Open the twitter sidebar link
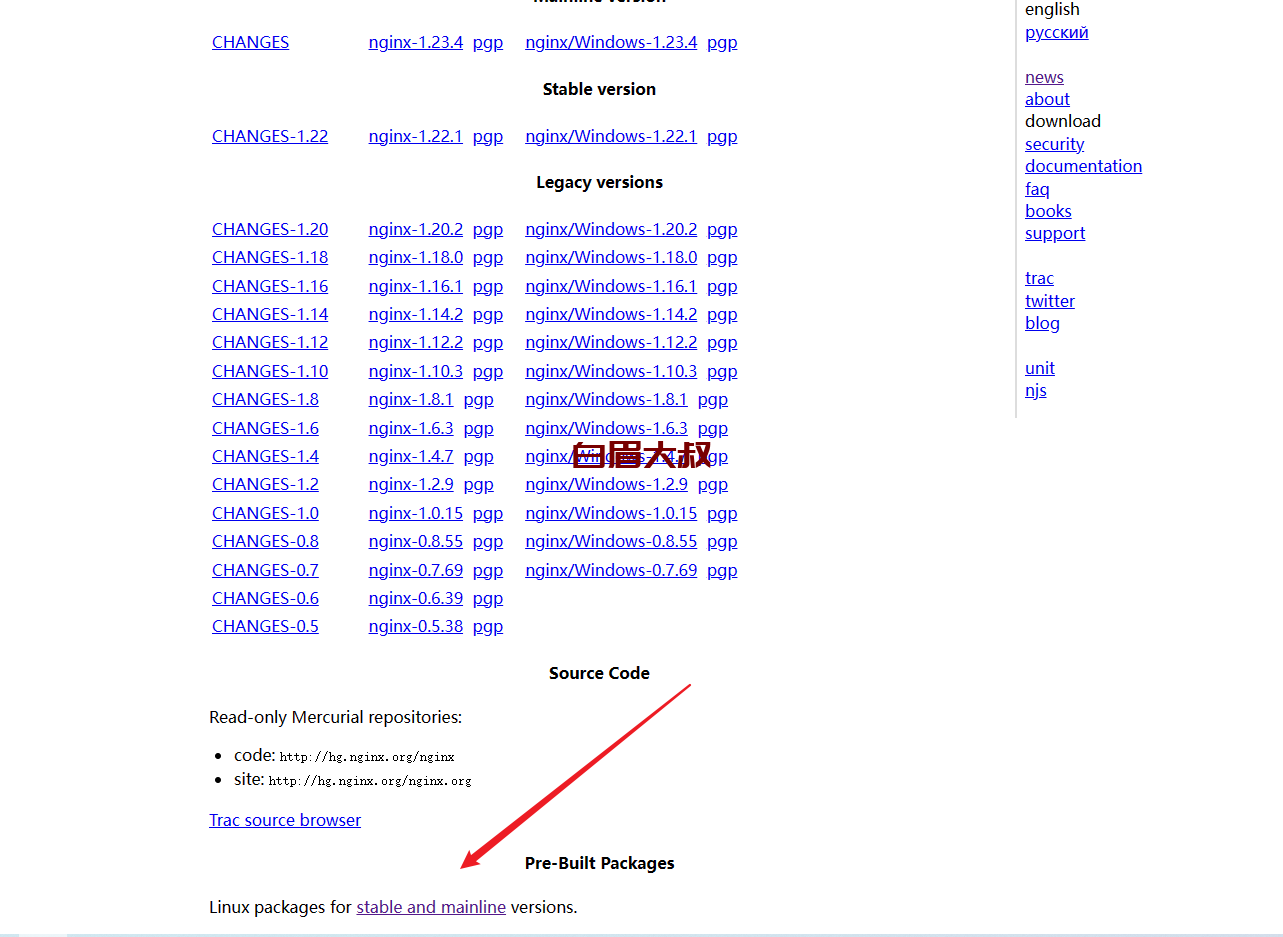The image size is (1283, 937). pos(1050,301)
